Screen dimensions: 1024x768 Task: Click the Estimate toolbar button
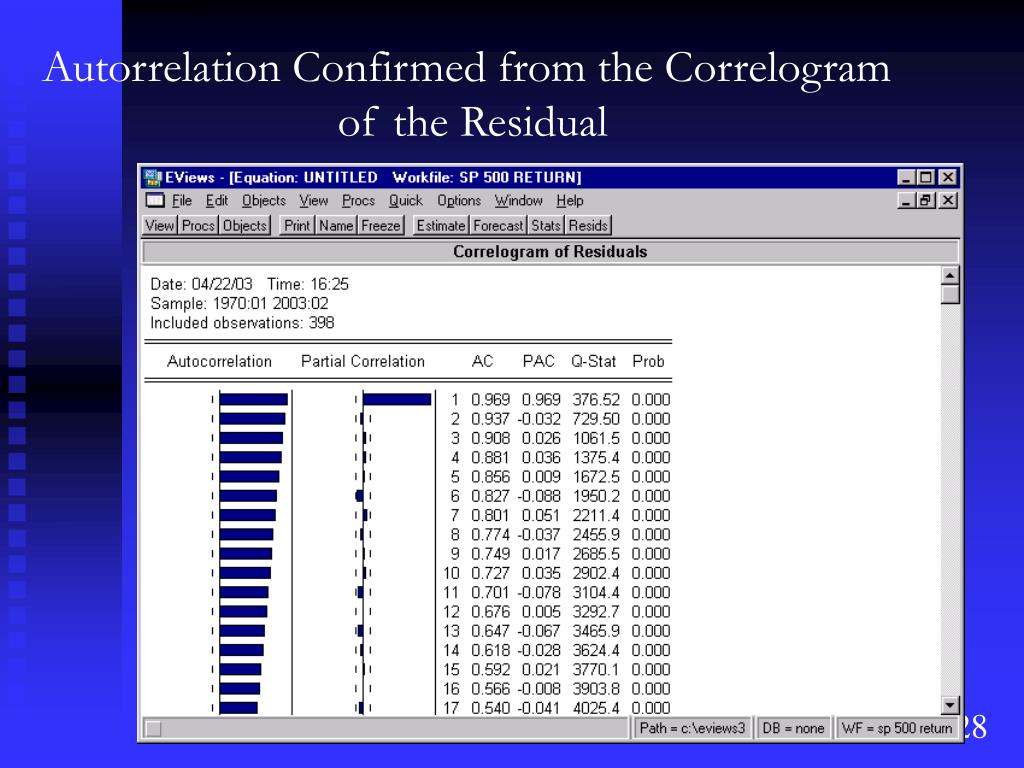441,225
